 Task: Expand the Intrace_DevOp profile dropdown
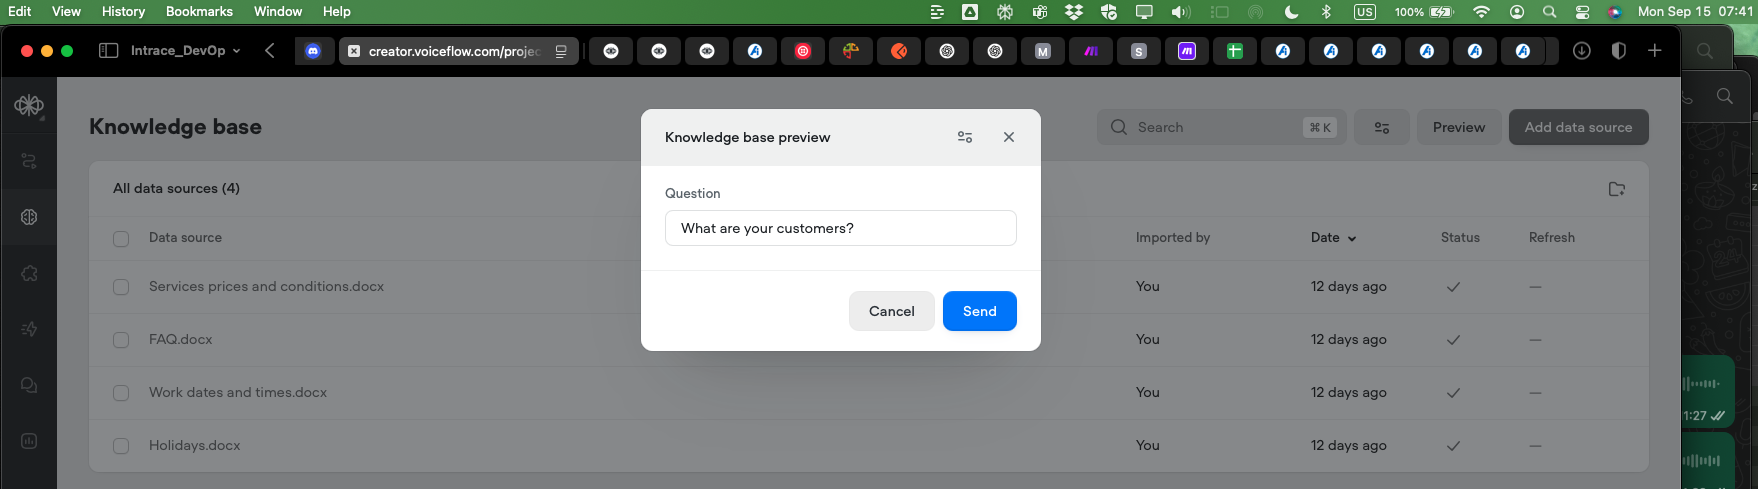pyautogui.click(x=185, y=50)
